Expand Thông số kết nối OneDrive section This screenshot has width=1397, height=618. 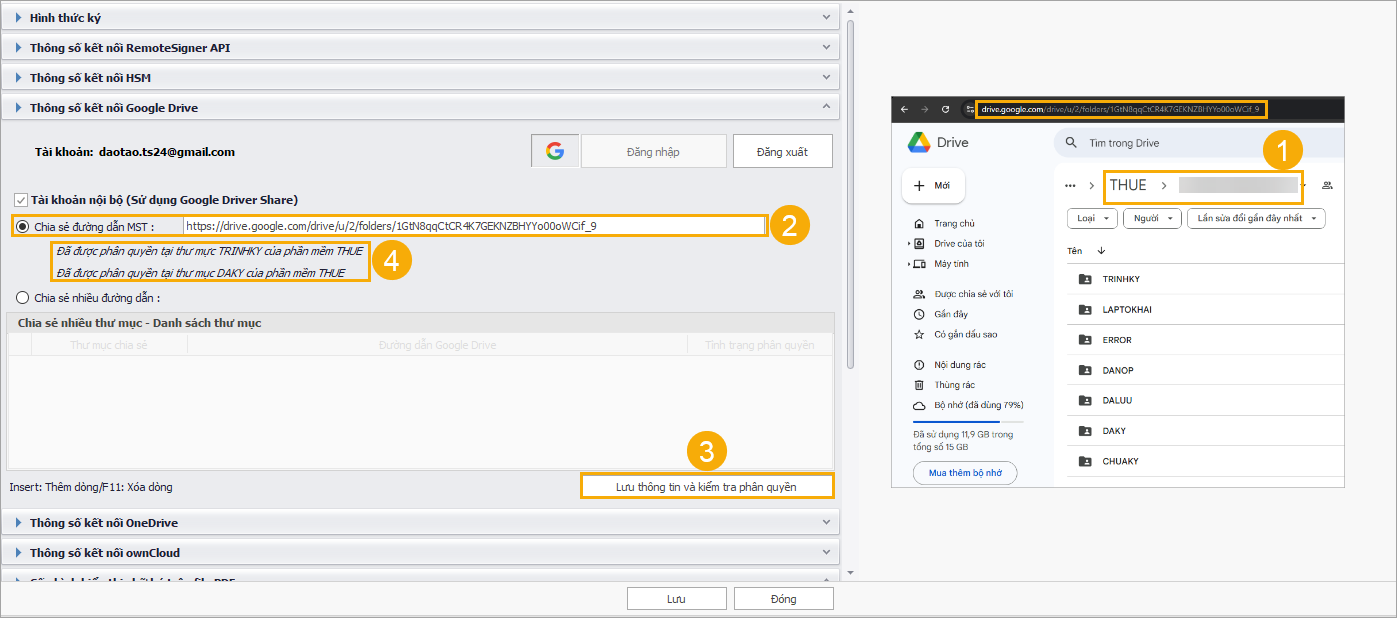tap(420, 522)
